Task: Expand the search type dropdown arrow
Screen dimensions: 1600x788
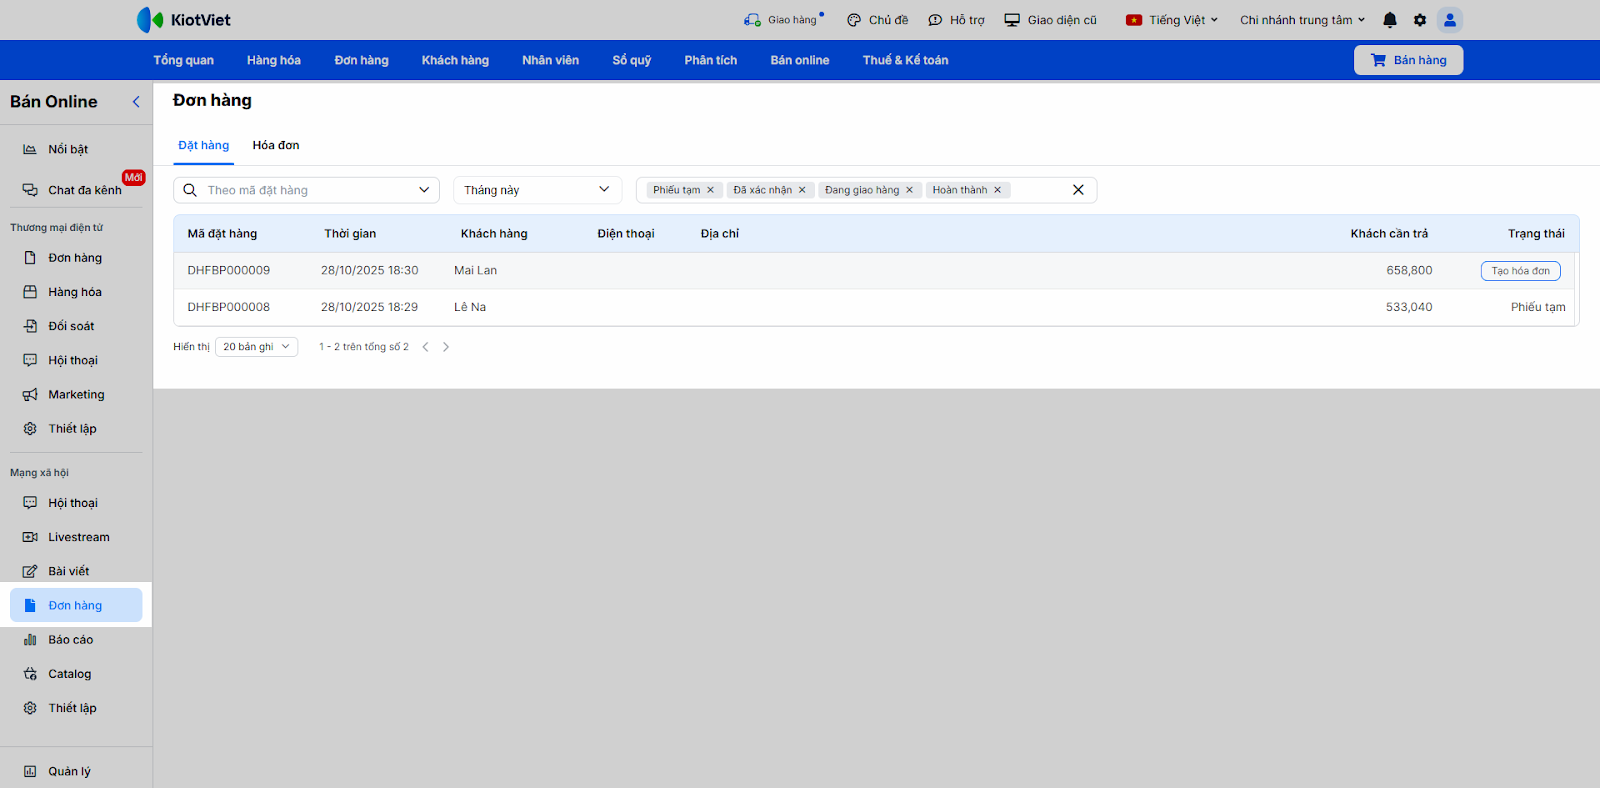Action: click(x=424, y=190)
